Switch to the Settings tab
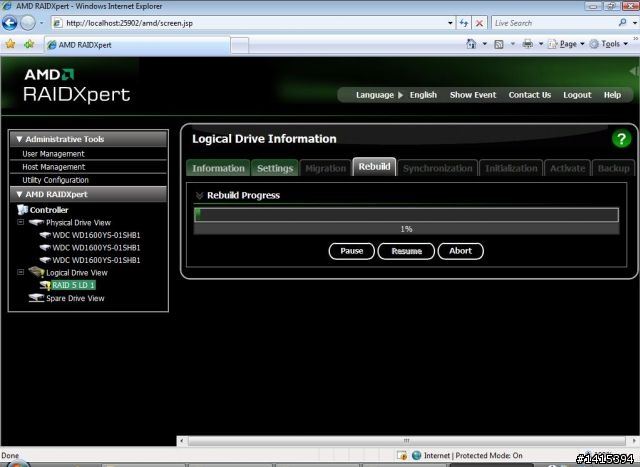The width and height of the screenshot is (640, 467). click(x=275, y=168)
